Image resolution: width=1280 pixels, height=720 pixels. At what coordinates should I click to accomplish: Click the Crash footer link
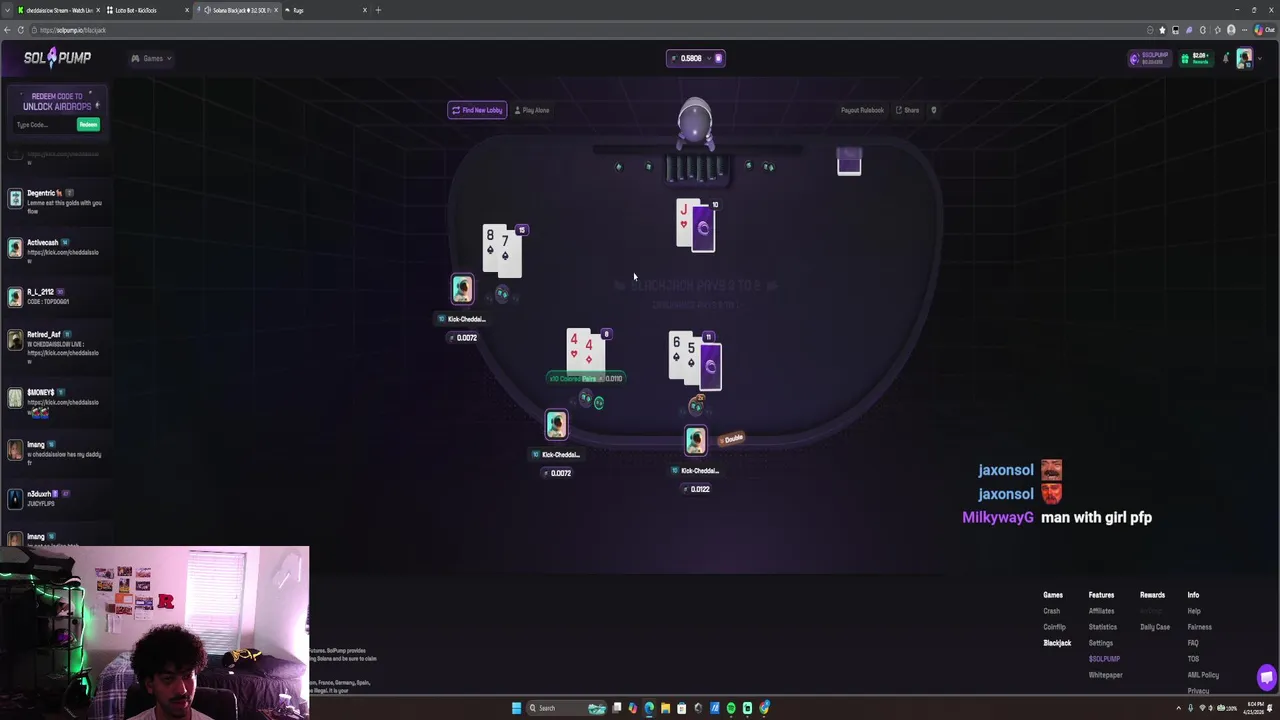(1051, 611)
